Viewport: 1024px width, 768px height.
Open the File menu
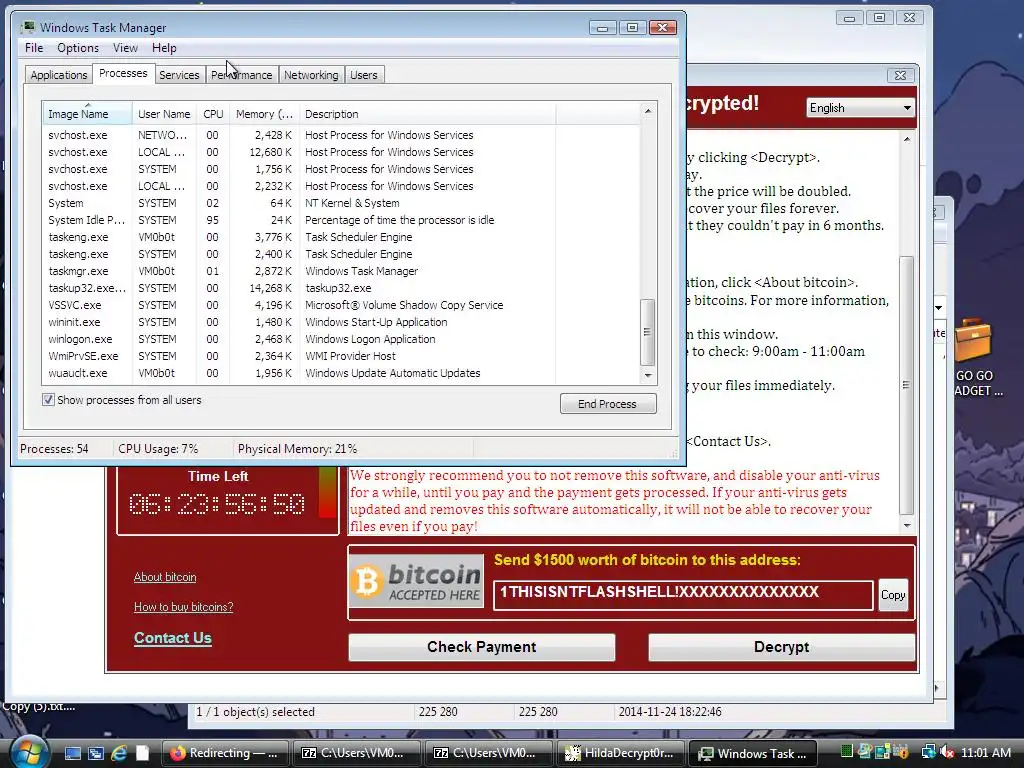coord(34,48)
